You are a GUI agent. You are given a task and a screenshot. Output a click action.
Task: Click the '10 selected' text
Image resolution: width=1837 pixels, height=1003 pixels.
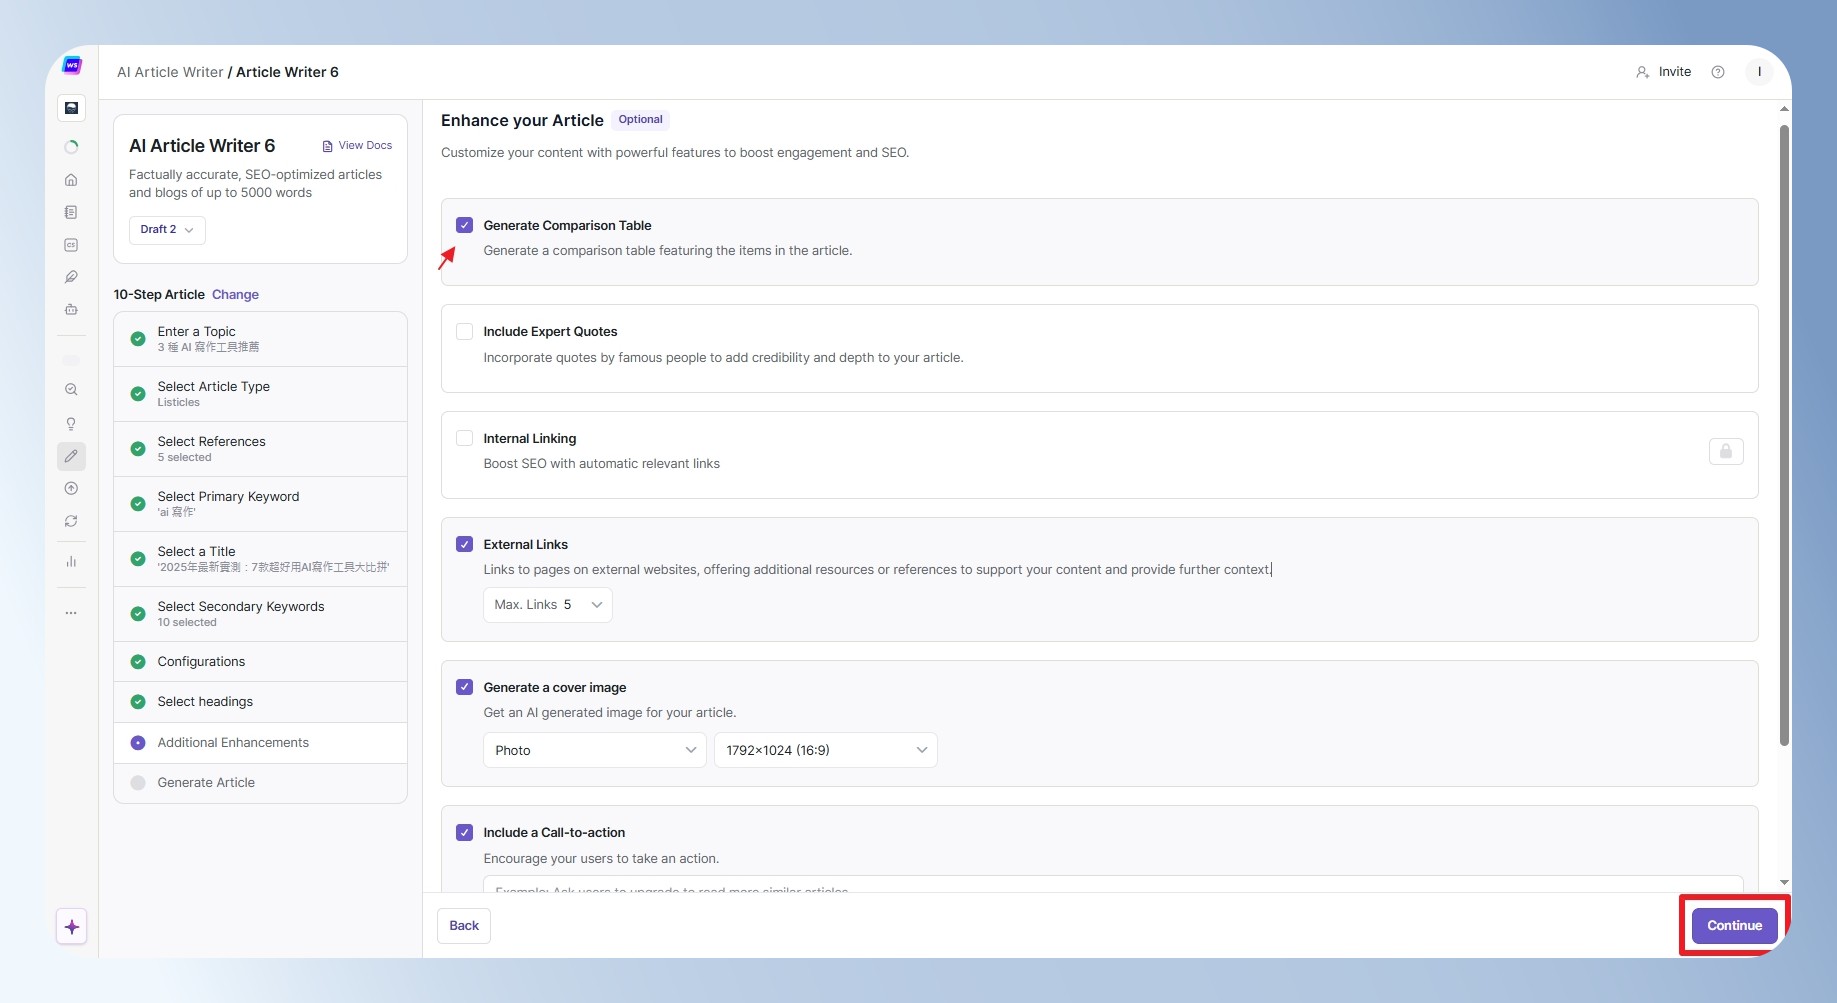click(x=187, y=623)
